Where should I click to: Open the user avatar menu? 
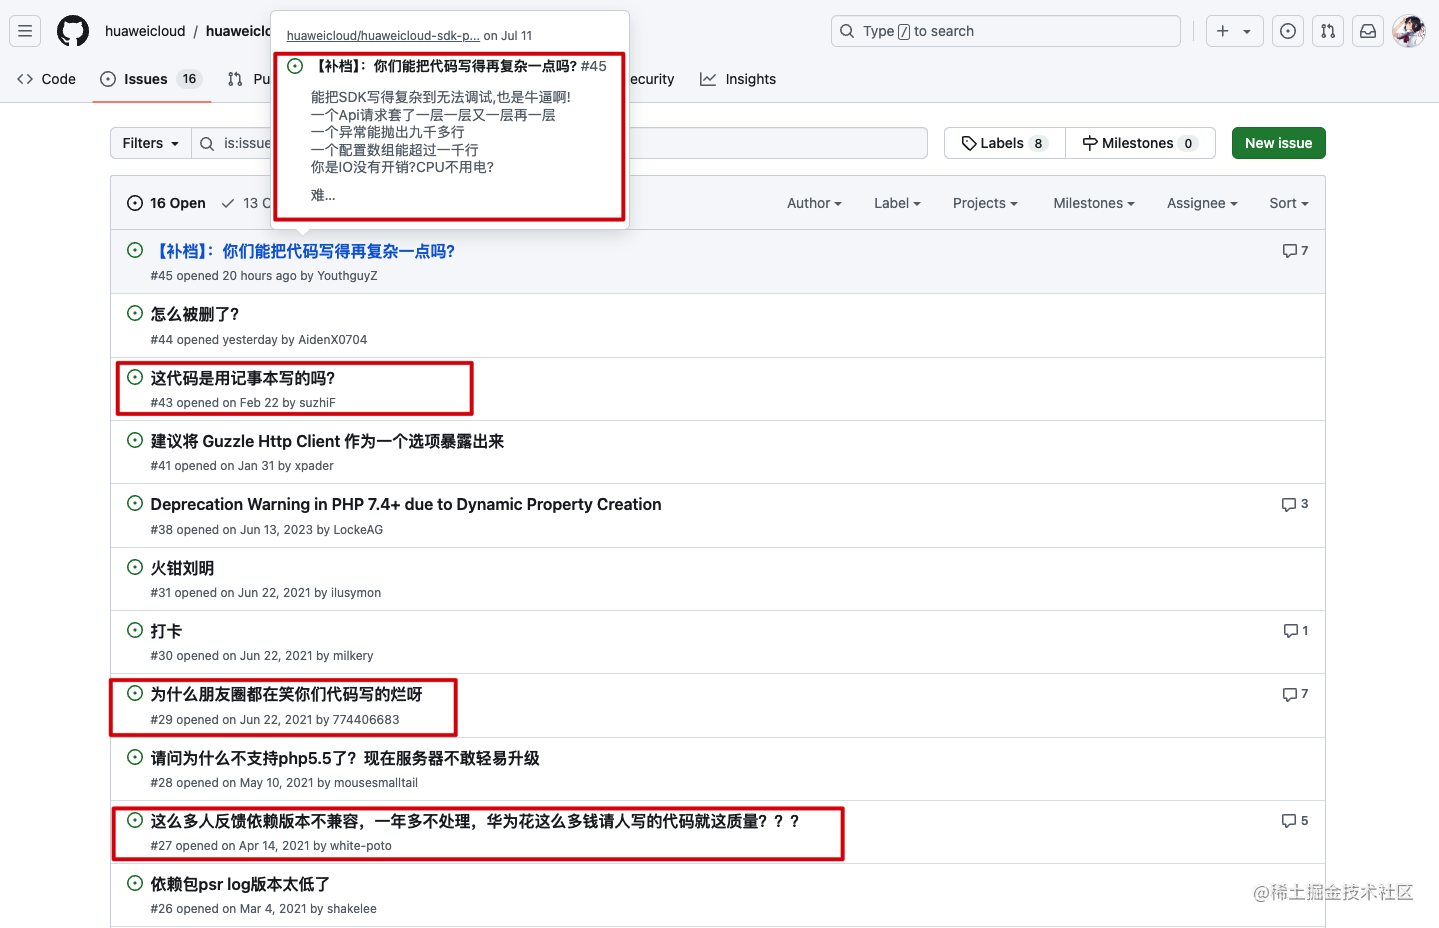pos(1408,31)
